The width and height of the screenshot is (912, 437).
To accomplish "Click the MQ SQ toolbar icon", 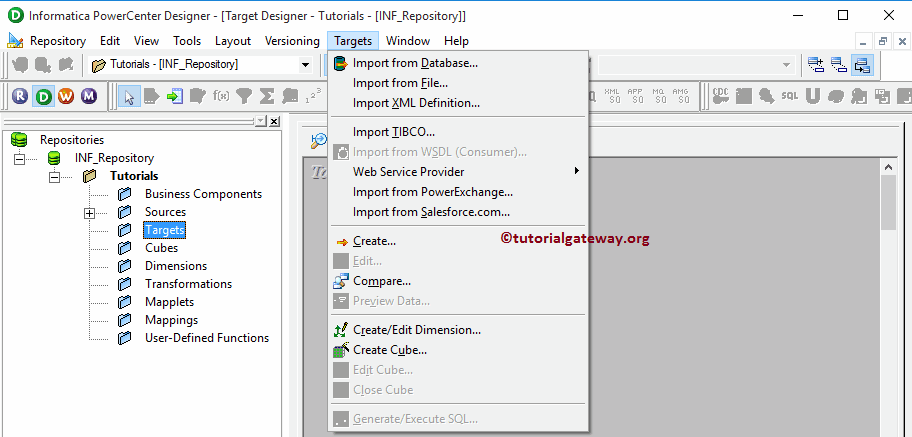I will pos(658,96).
